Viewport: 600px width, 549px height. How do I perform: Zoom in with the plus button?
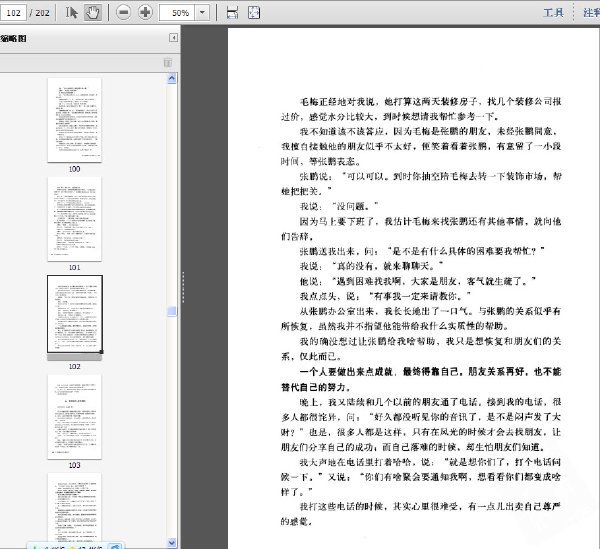click(x=145, y=13)
